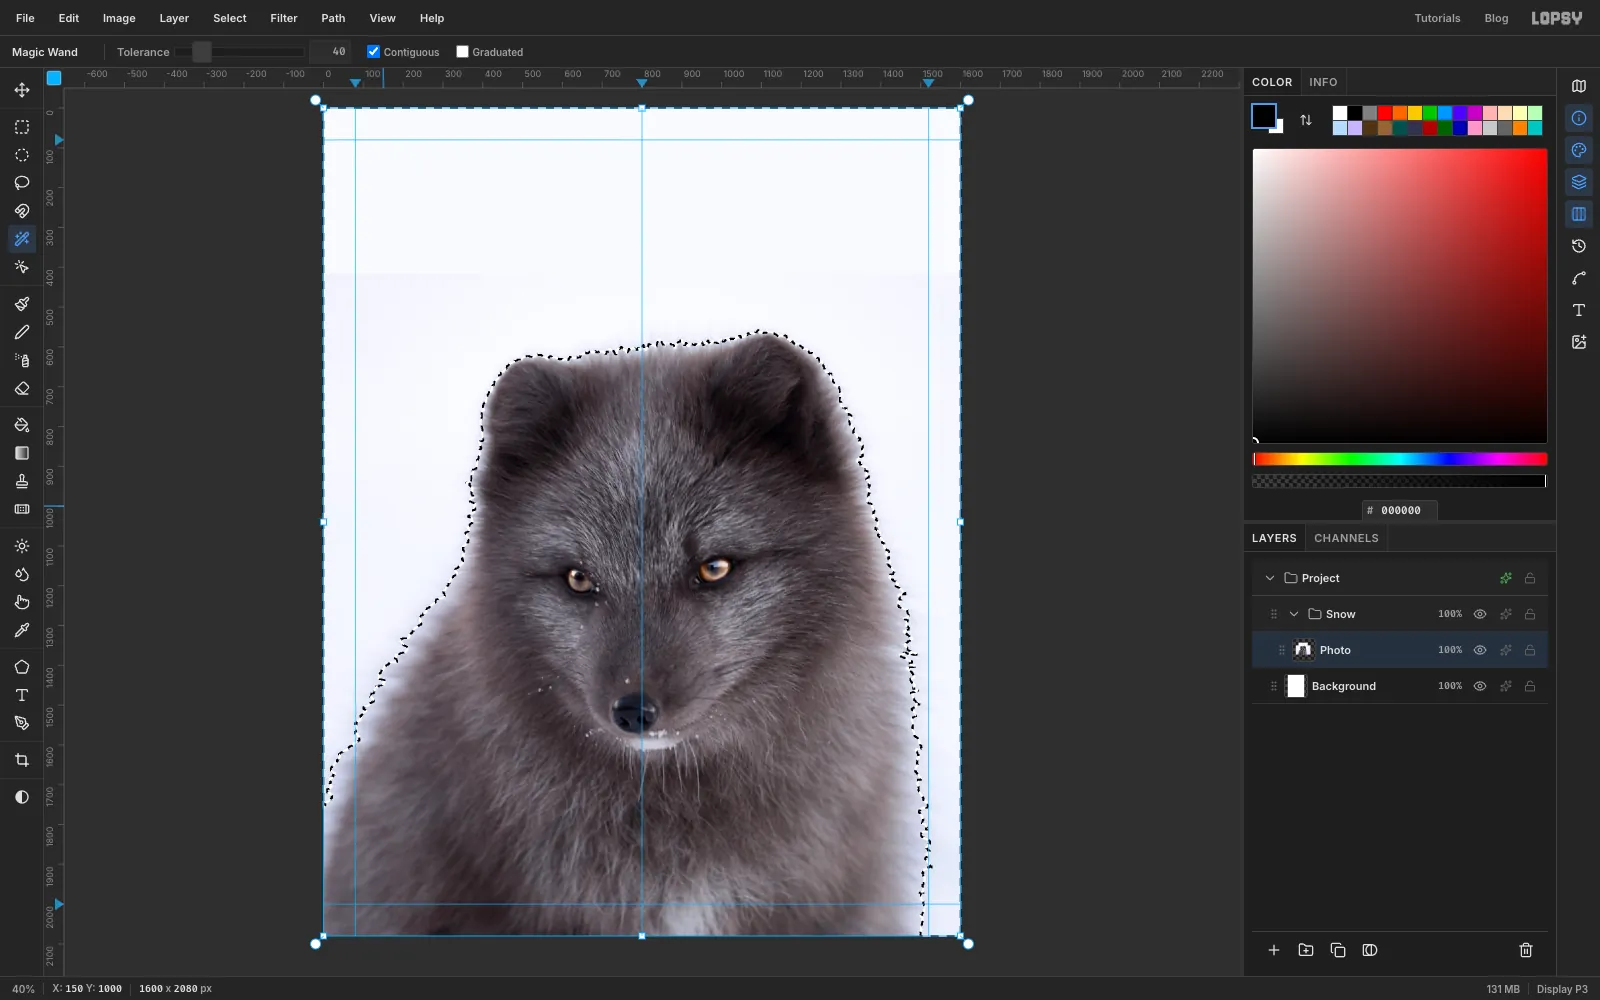The width and height of the screenshot is (1600, 1000).
Task: Select the Eraser tool
Action: click(22, 388)
